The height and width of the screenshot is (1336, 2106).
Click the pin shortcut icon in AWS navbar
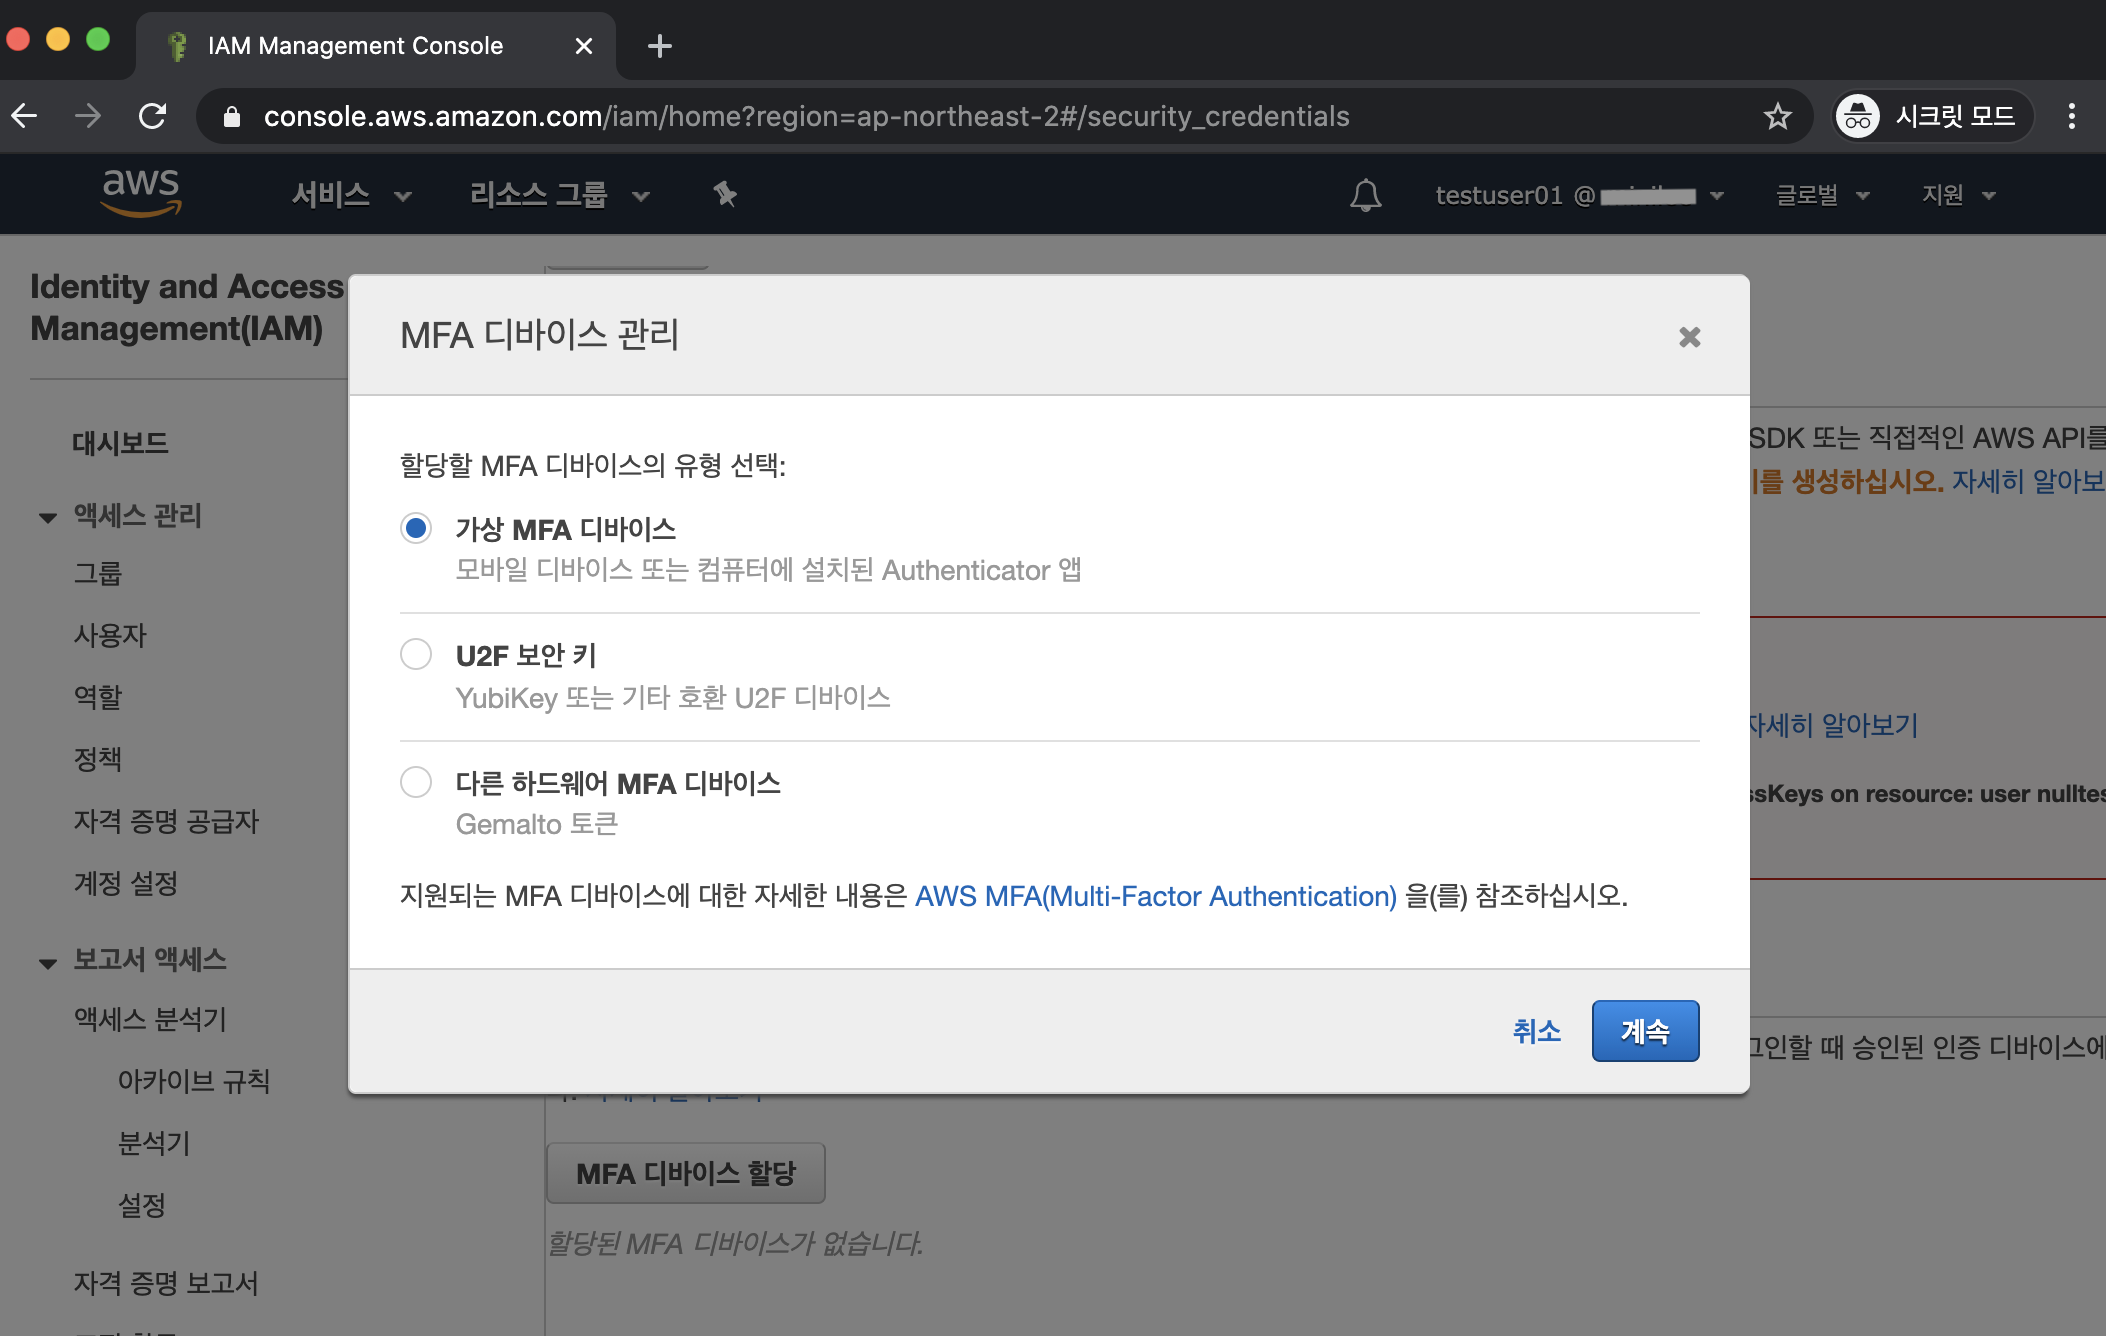725,194
